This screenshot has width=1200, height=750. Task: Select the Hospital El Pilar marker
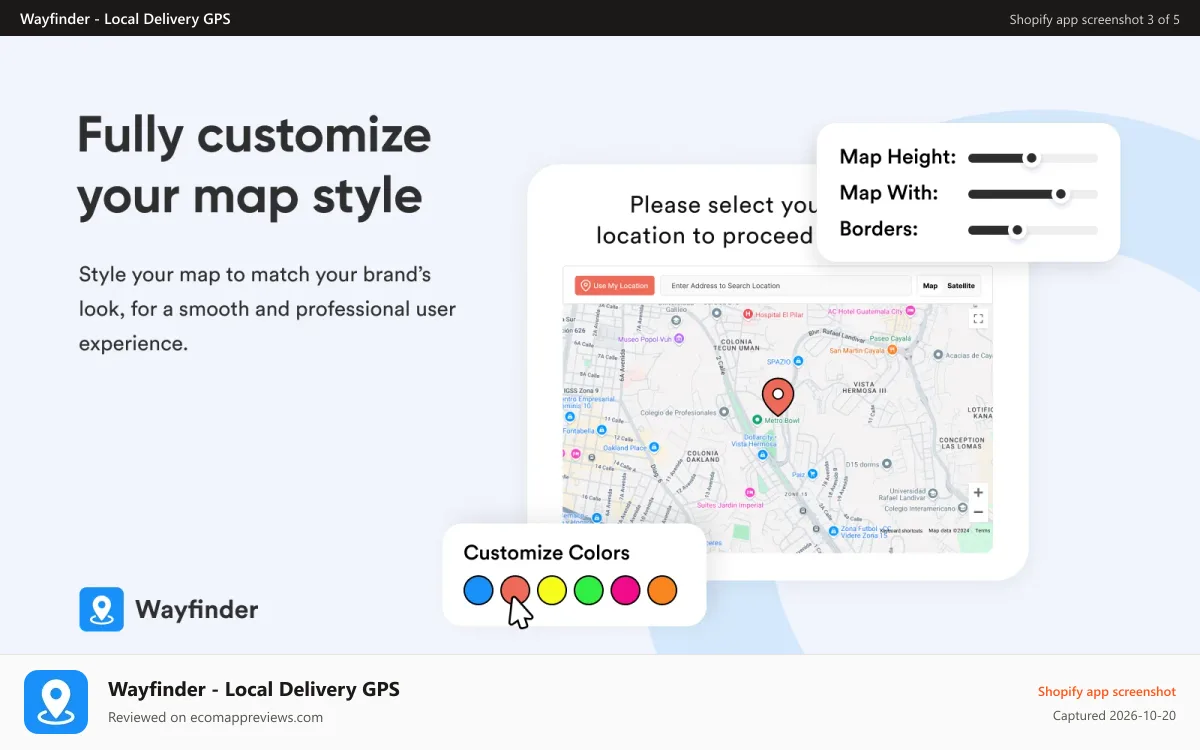(748, 314)
